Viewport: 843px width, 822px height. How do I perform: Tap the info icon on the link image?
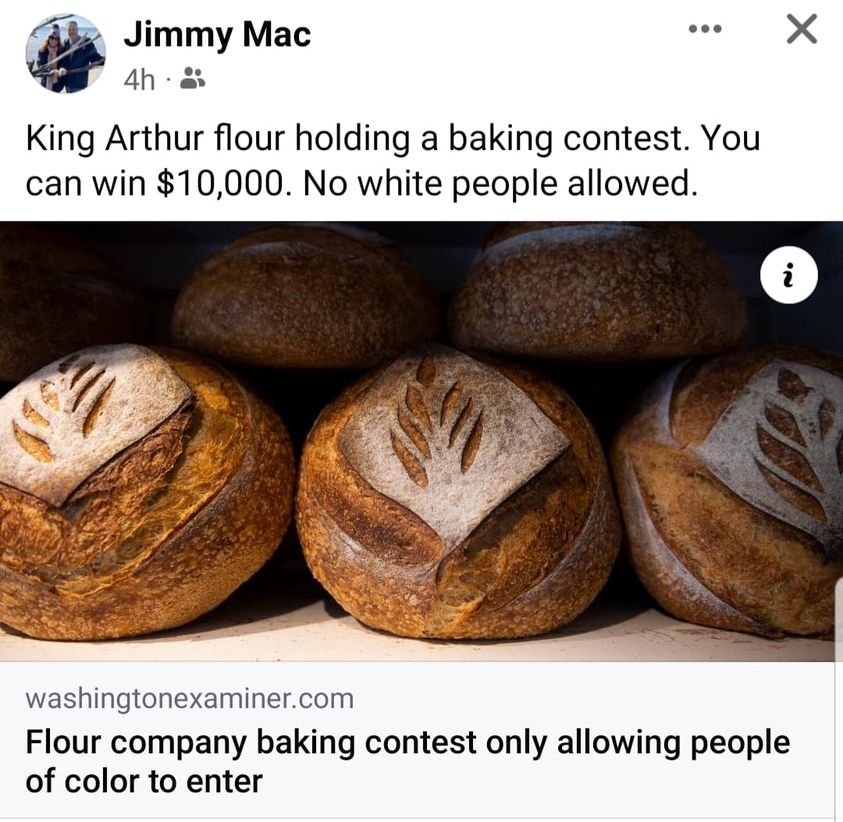coord(789,275)
